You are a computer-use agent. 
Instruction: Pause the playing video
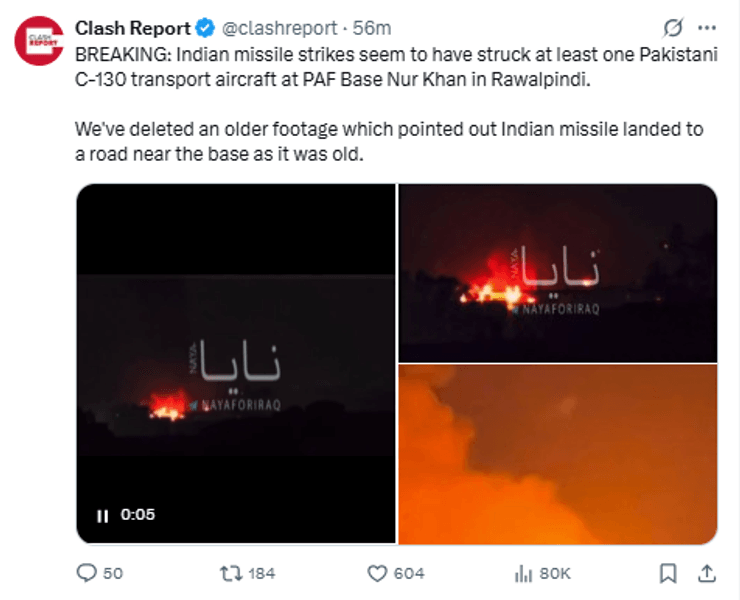point(102,516)
